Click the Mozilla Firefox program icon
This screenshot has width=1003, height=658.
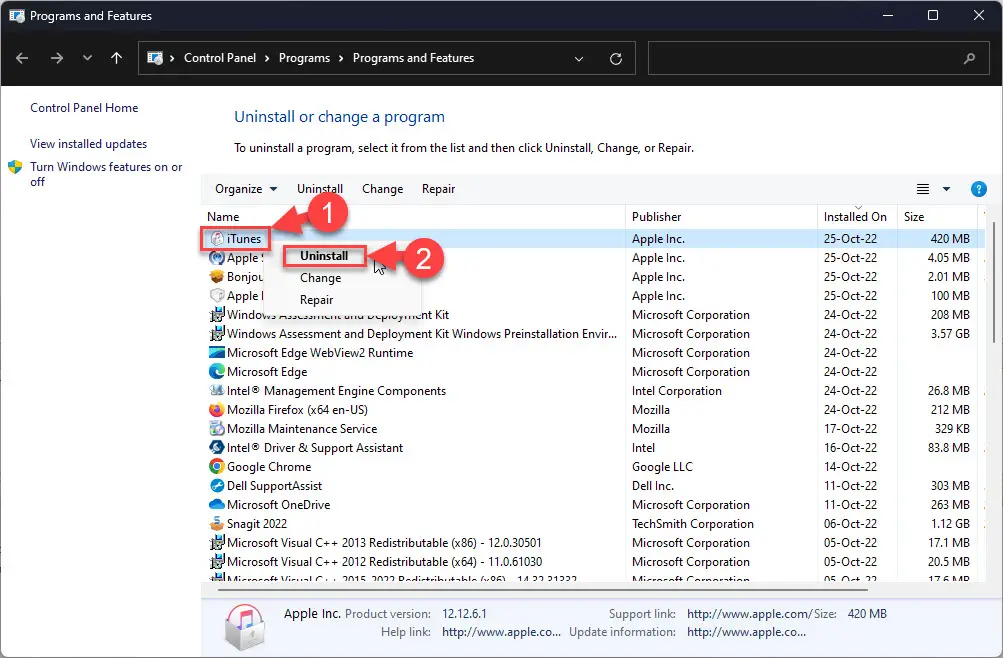click(216, 410)
